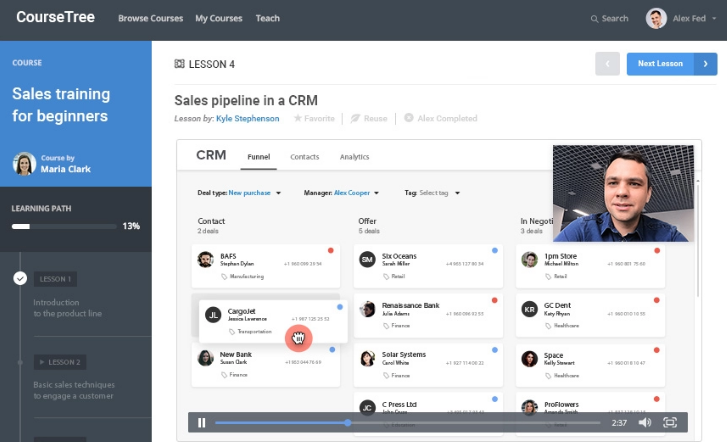Image resolution: width=727 pixels, height=442 pixels.
Task: Click the red status dot on GC Dent card
Action: pos(657,300)
